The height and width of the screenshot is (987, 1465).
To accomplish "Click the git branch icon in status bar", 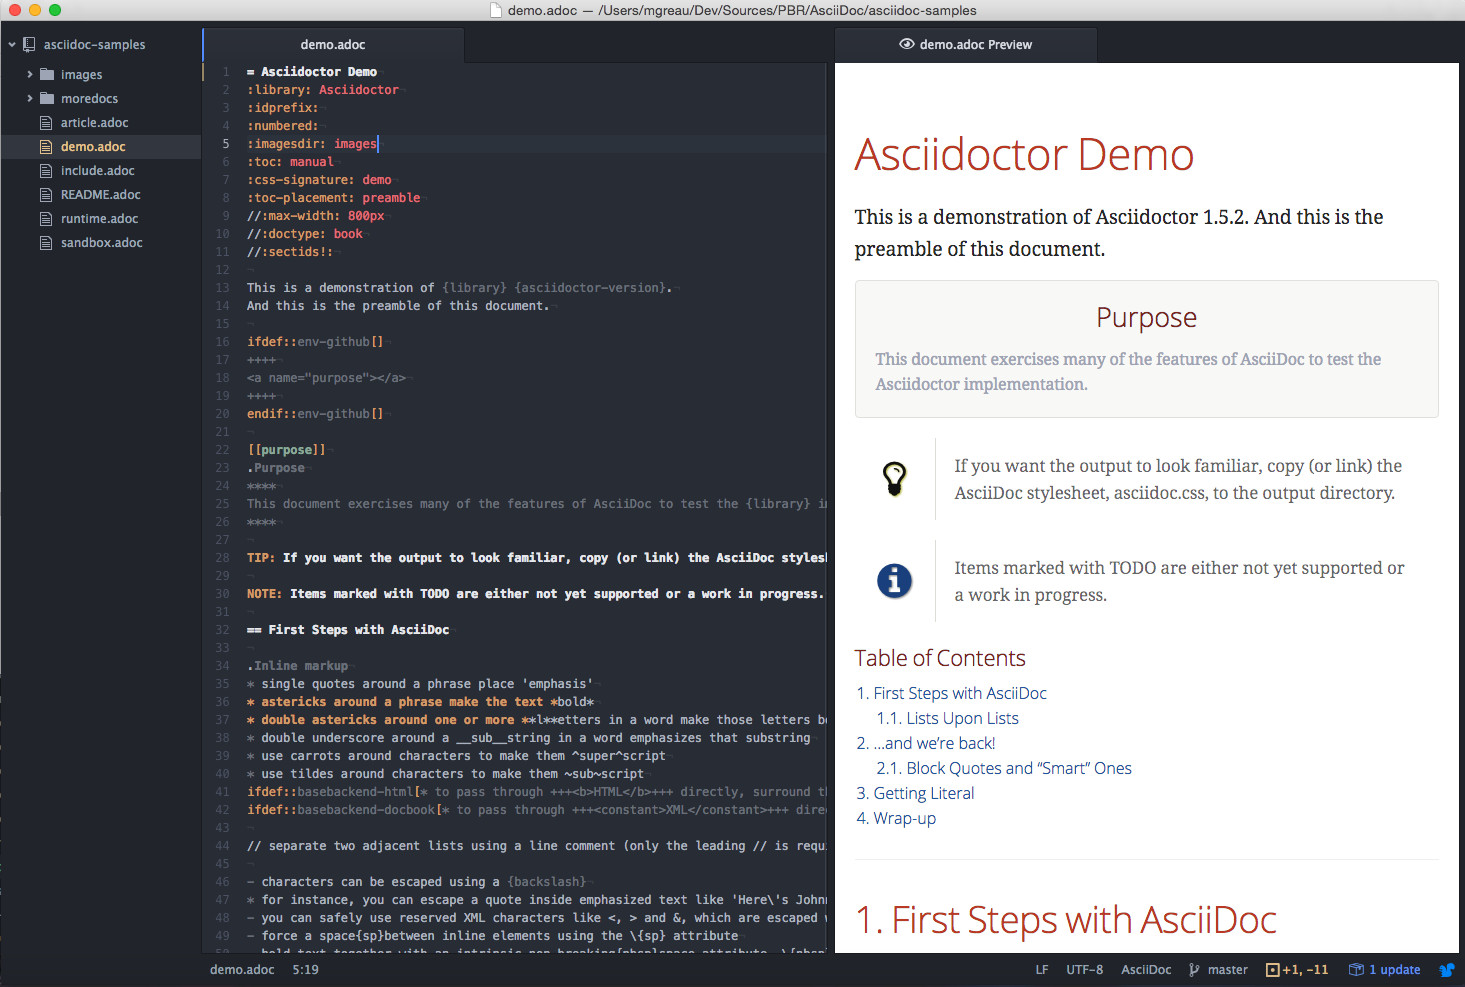I will tap(1194, 969).
